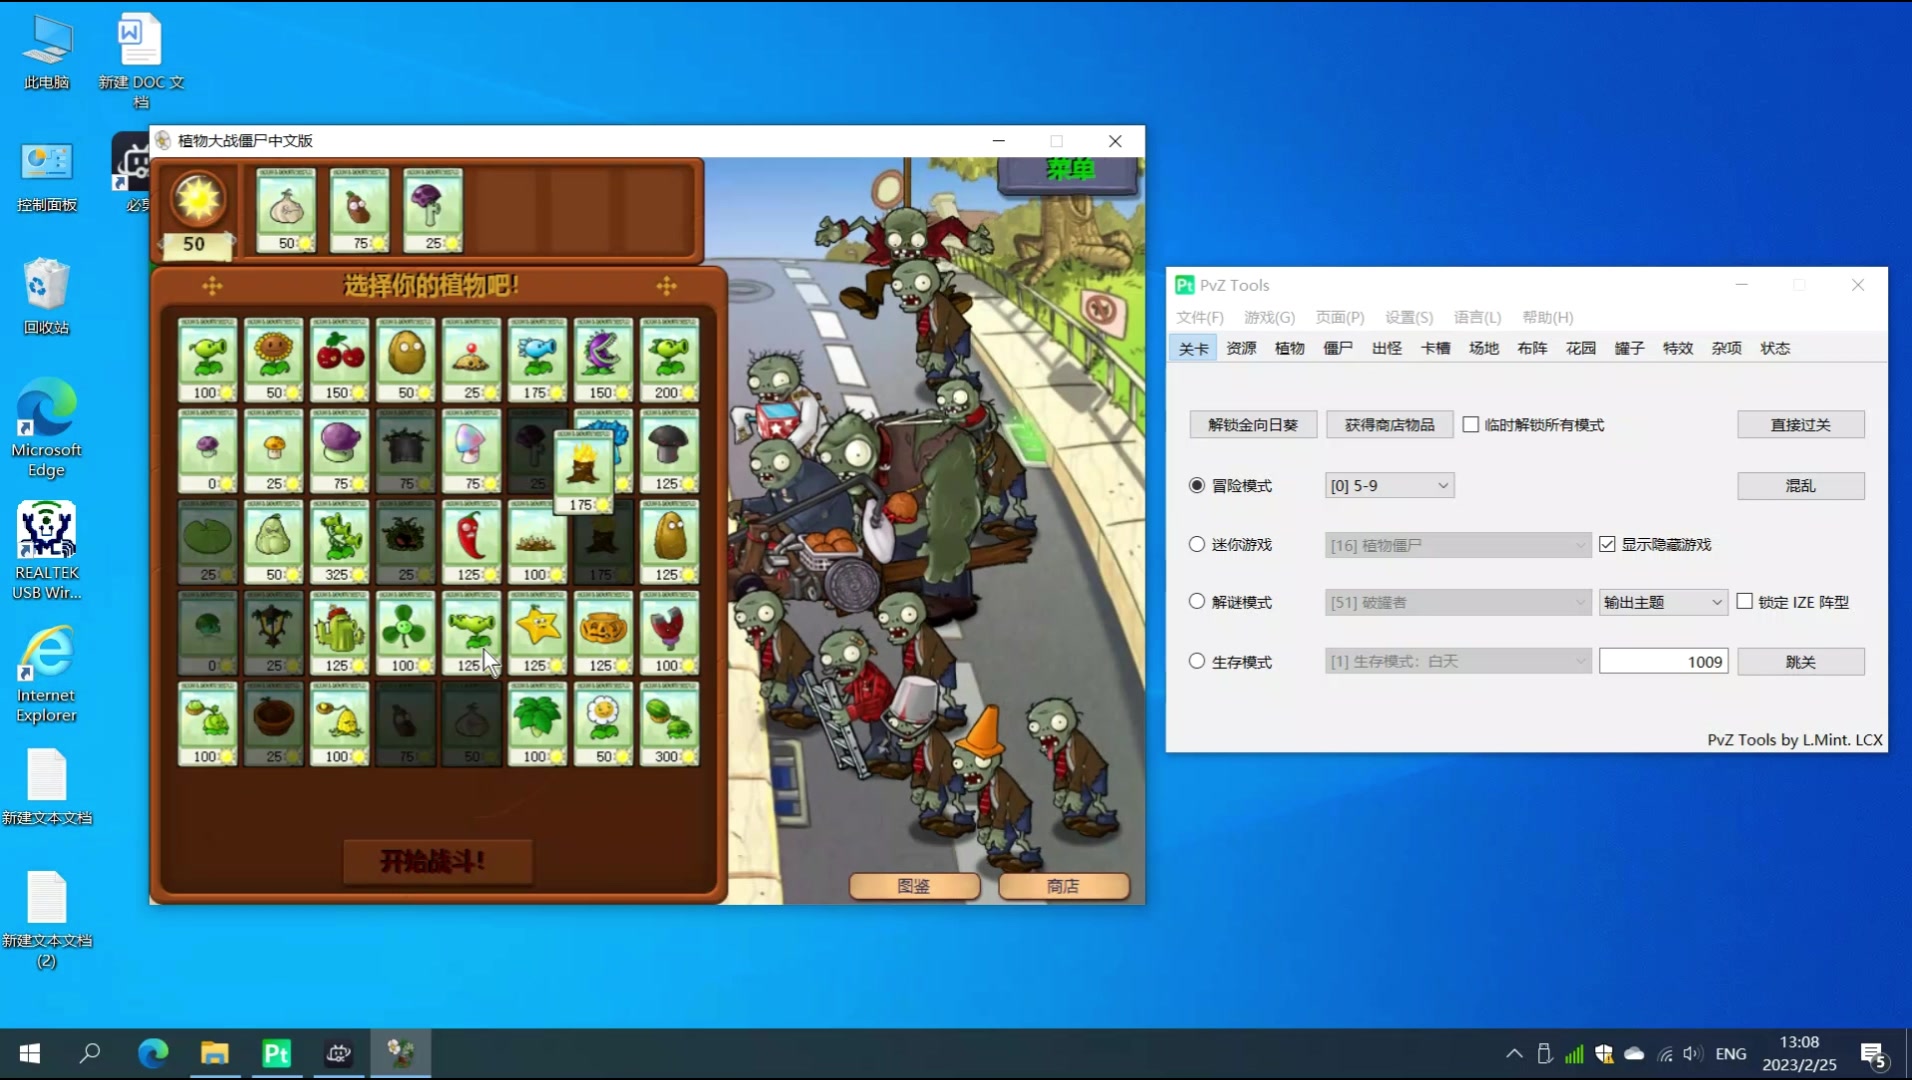Choose the Fume-shroom seed card
1912x1080 pixels.
click(x=339, y=451)
